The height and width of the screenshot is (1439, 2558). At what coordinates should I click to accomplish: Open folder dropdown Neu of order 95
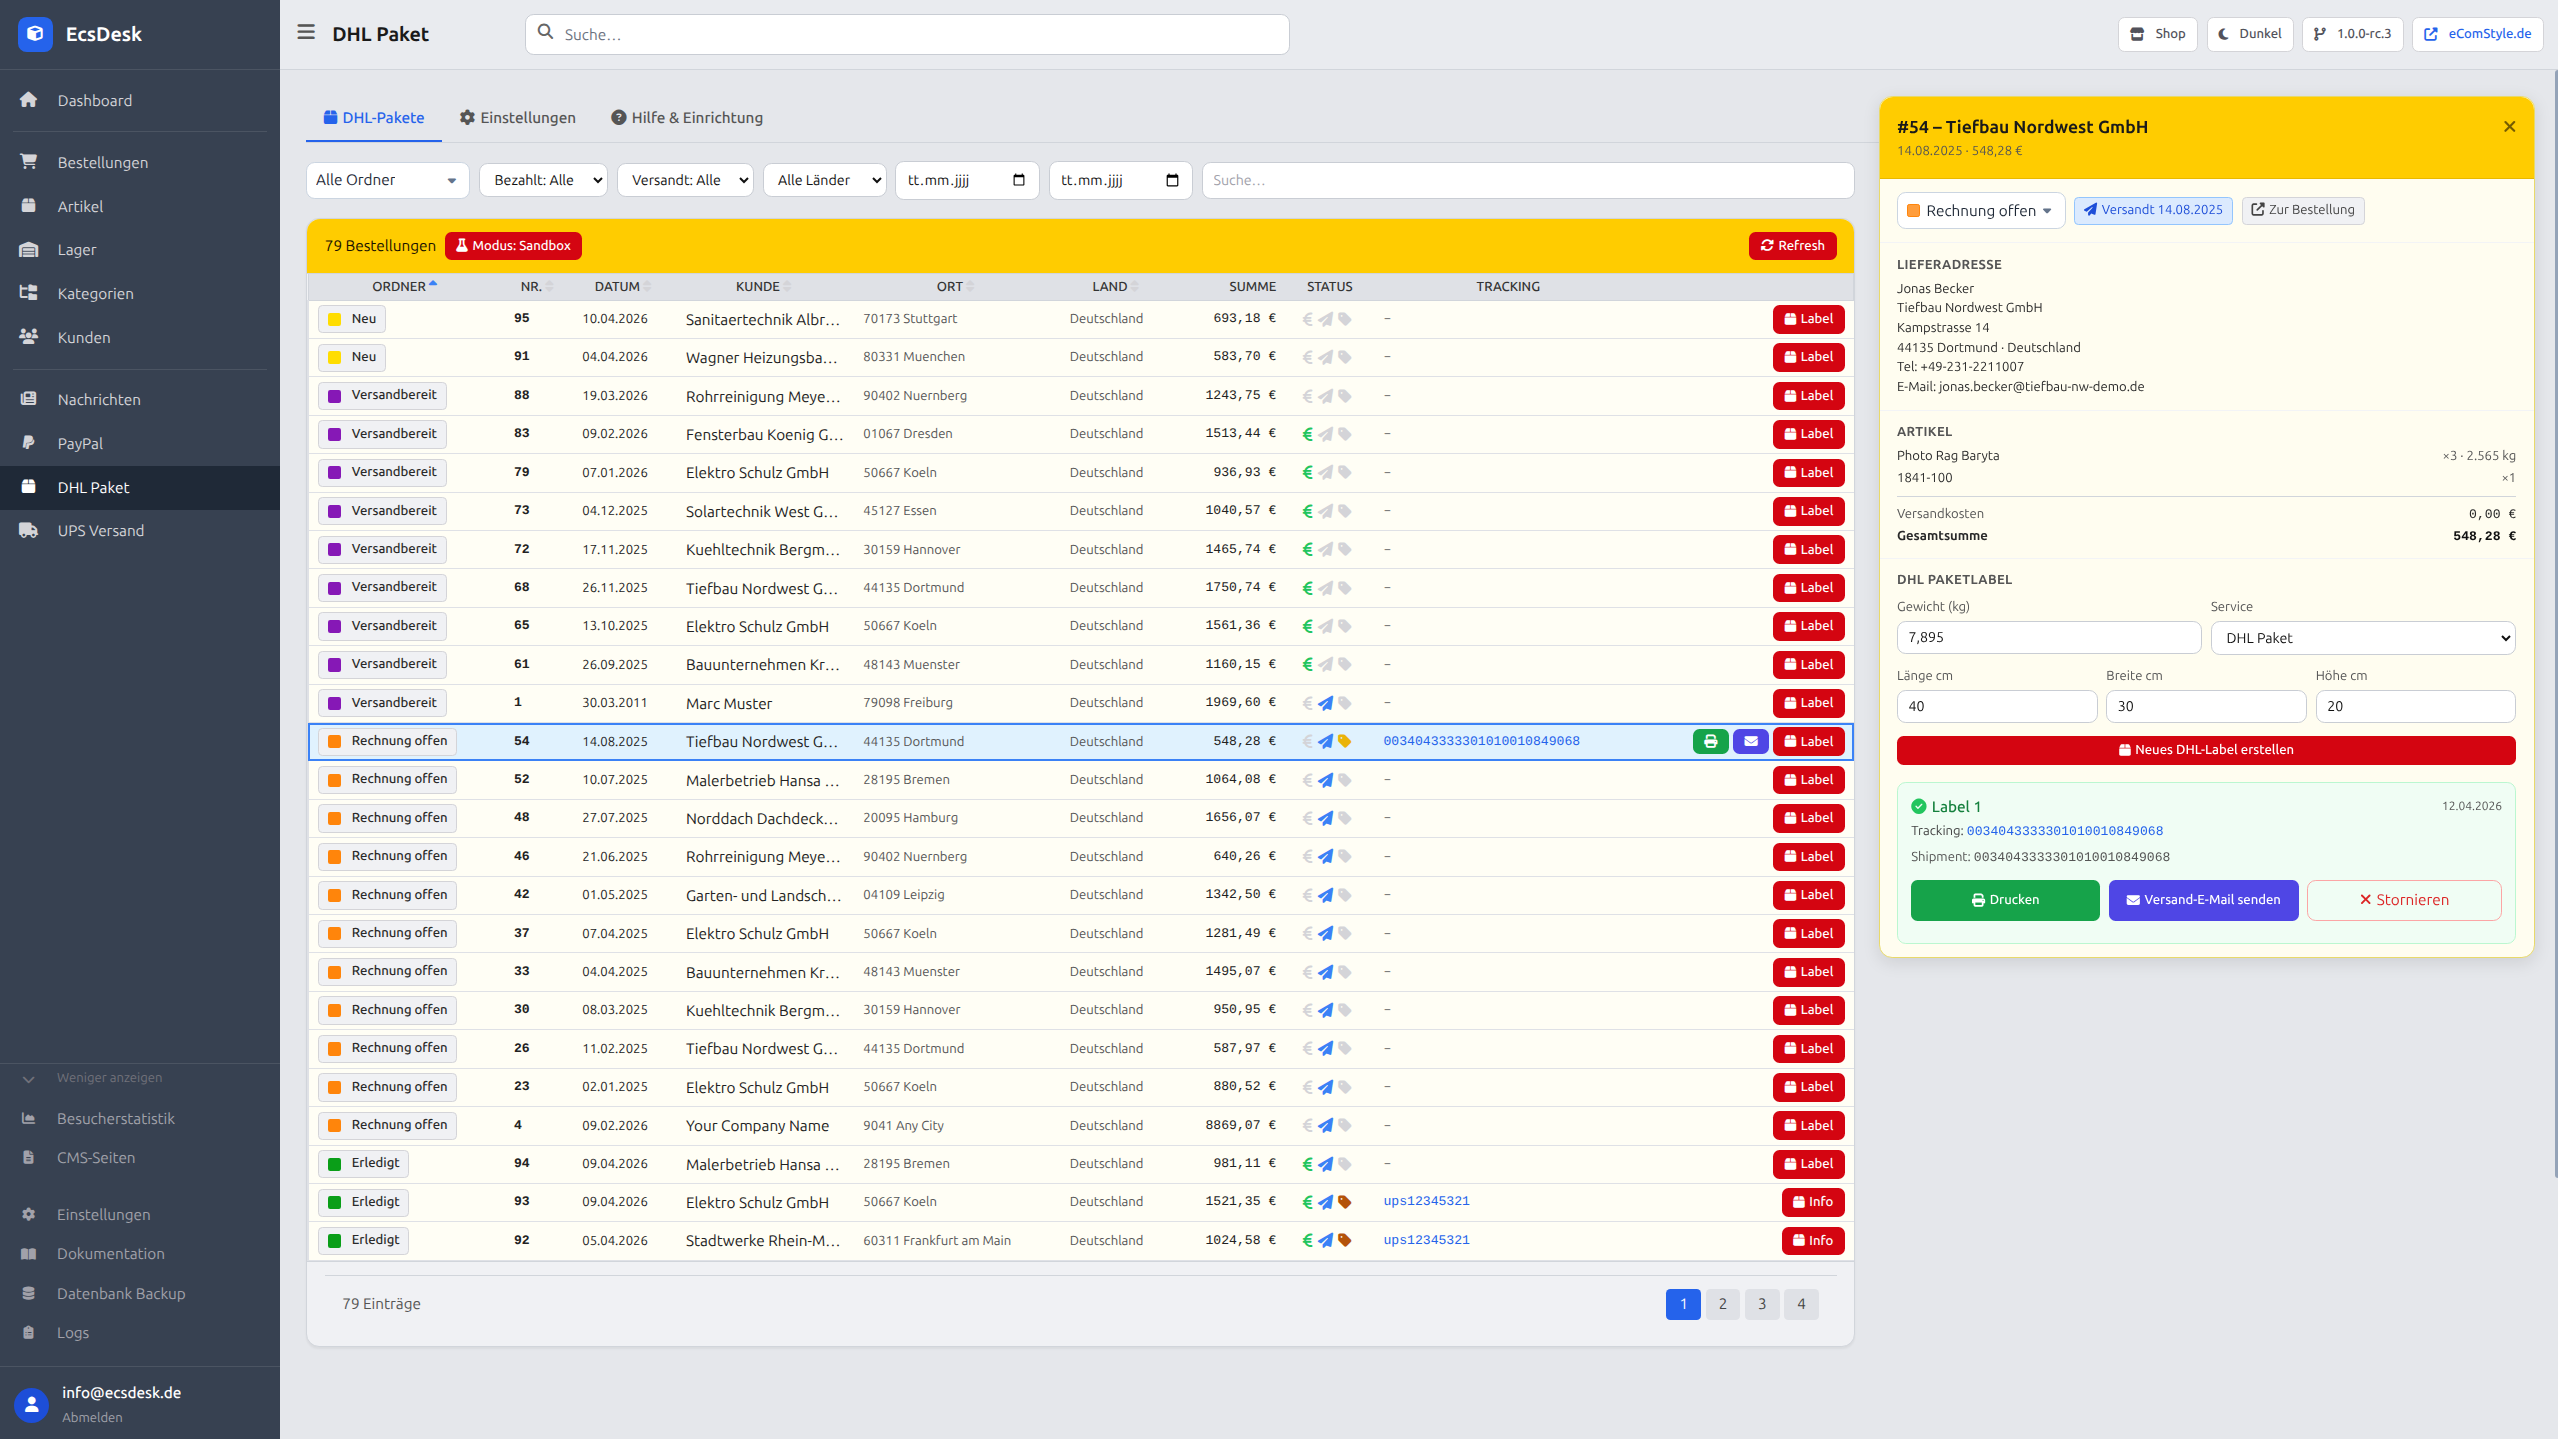352,319
